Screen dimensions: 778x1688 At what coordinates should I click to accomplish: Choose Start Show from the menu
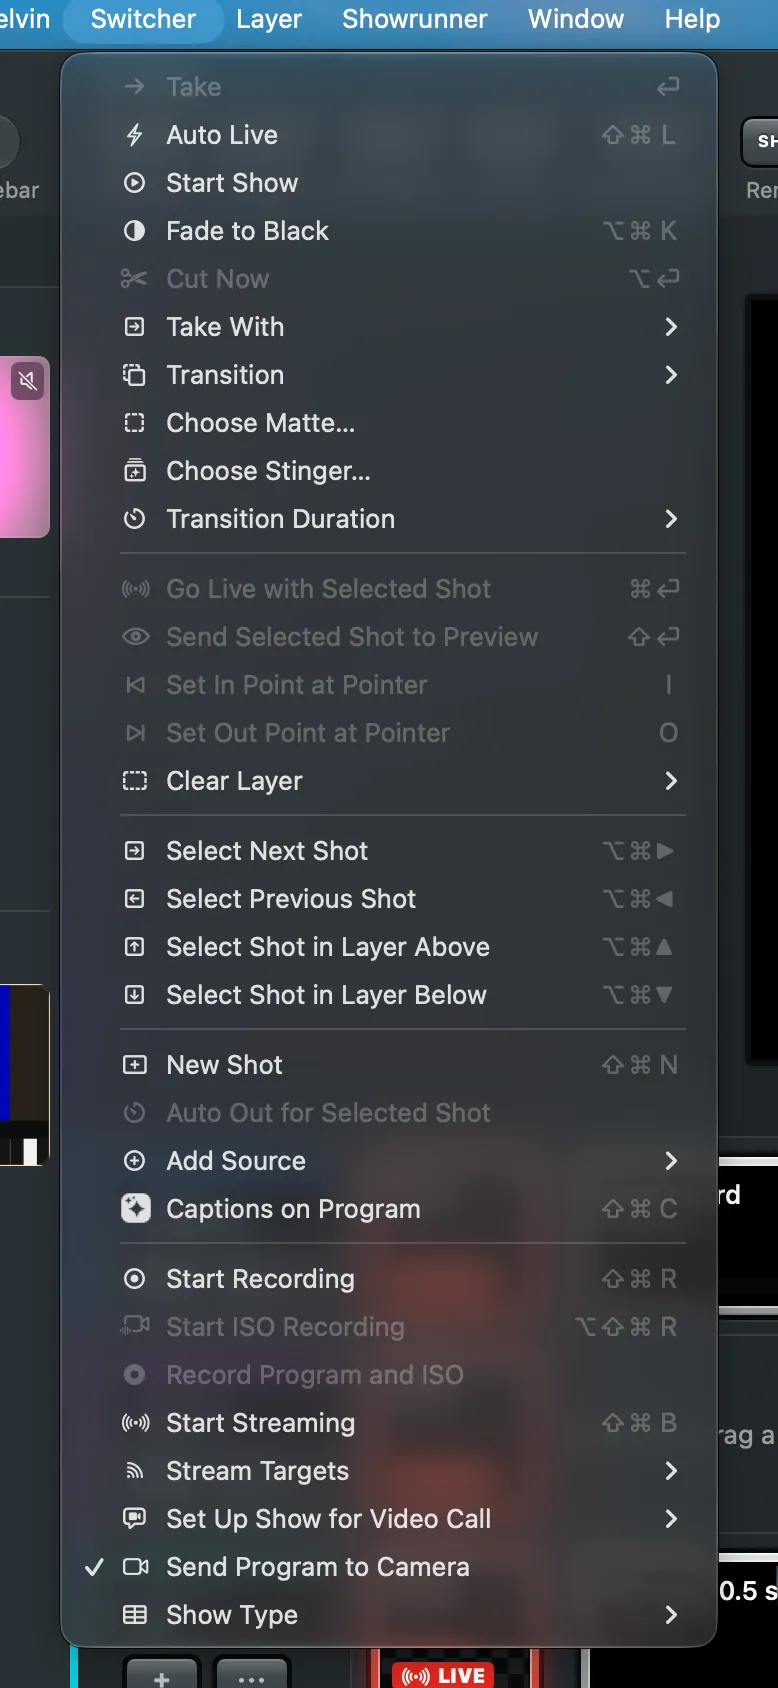tap(389, 183)
